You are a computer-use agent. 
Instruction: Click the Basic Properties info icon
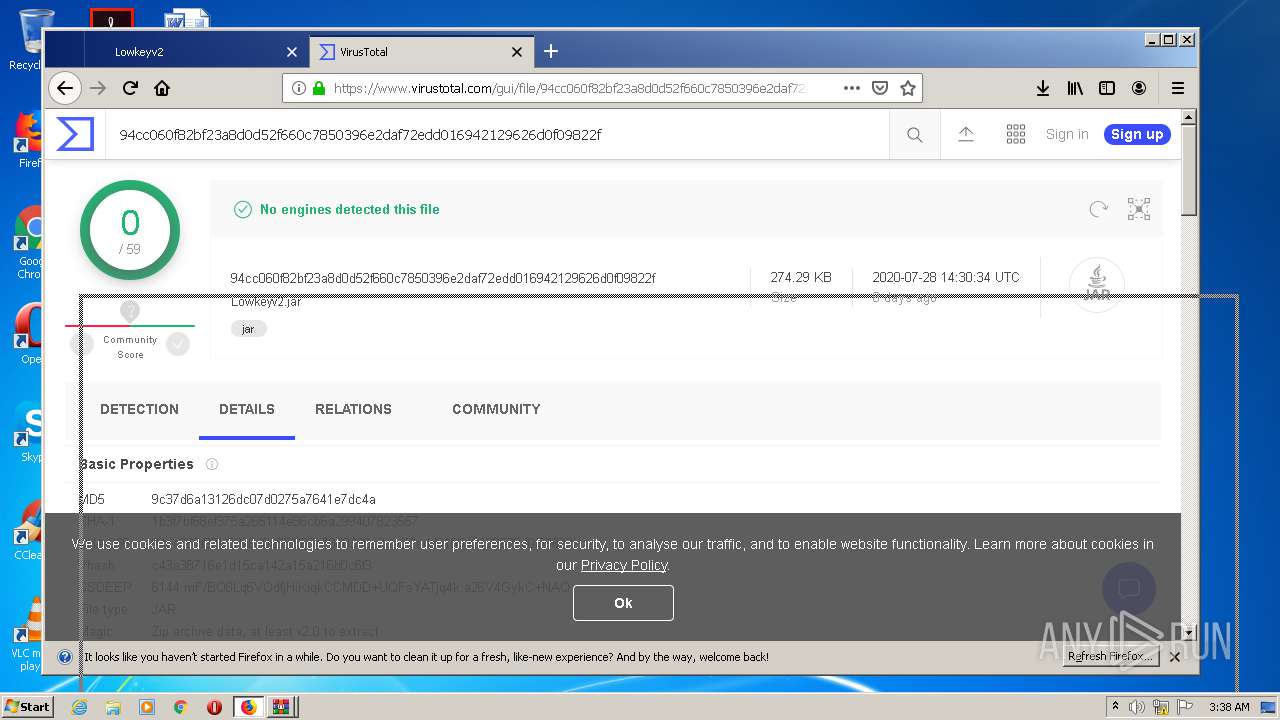pyautogui.click(x=212, y=464)
